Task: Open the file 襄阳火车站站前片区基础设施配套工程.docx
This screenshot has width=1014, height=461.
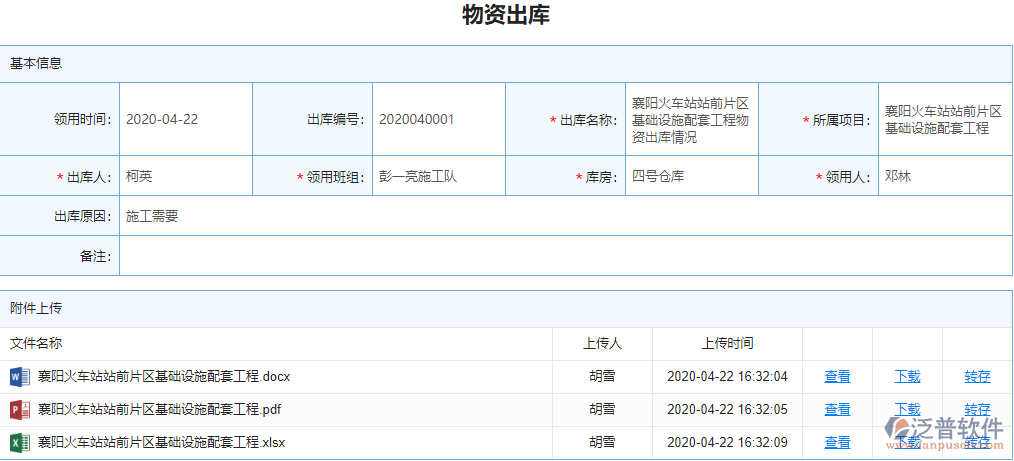Action: click(x=164, y=376)
